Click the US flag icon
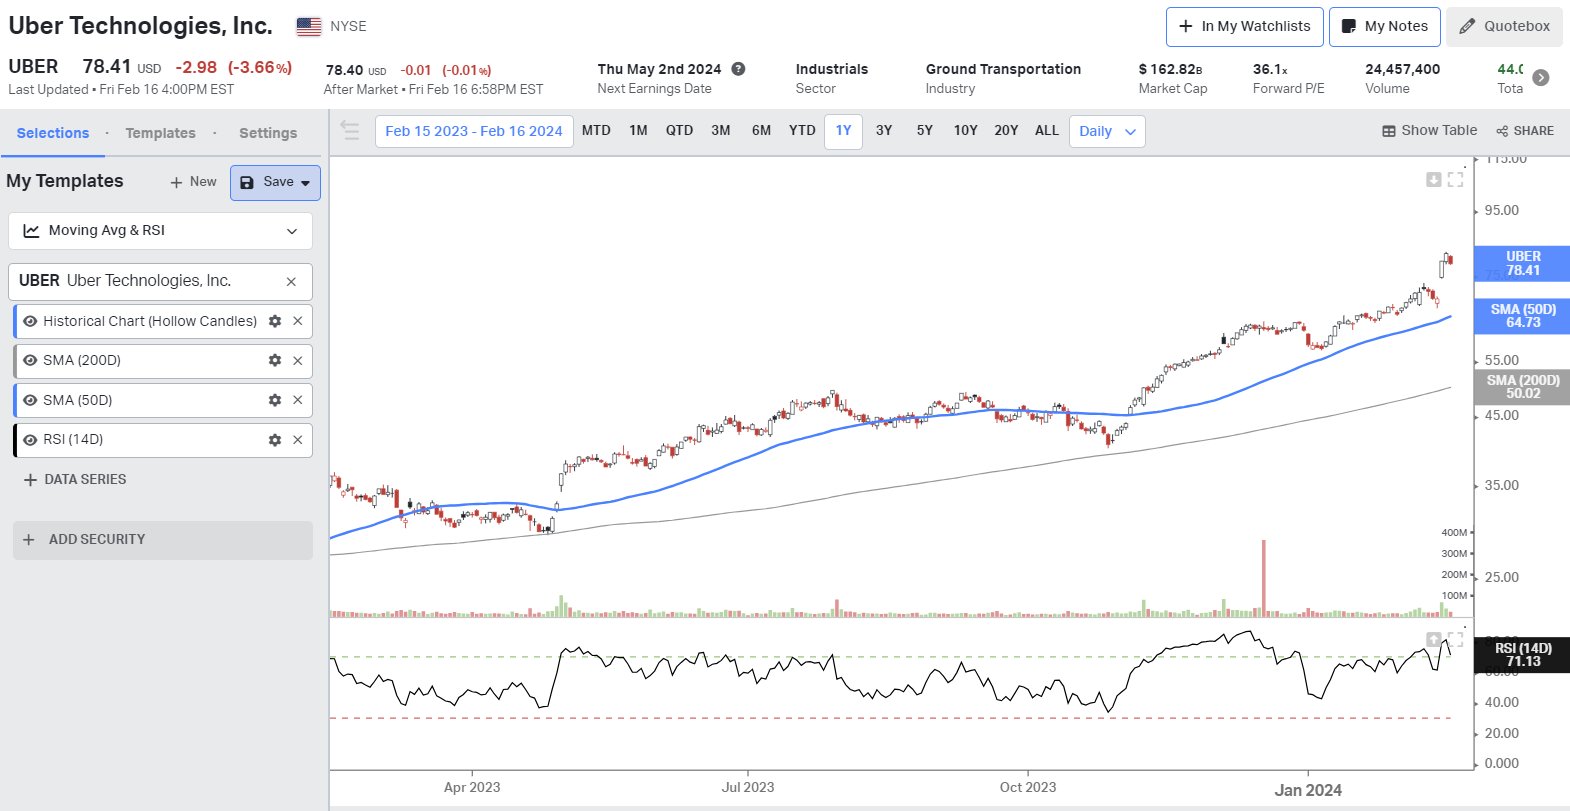The height and width of the screenshot is (811, 1570). [x=309, y=27]
